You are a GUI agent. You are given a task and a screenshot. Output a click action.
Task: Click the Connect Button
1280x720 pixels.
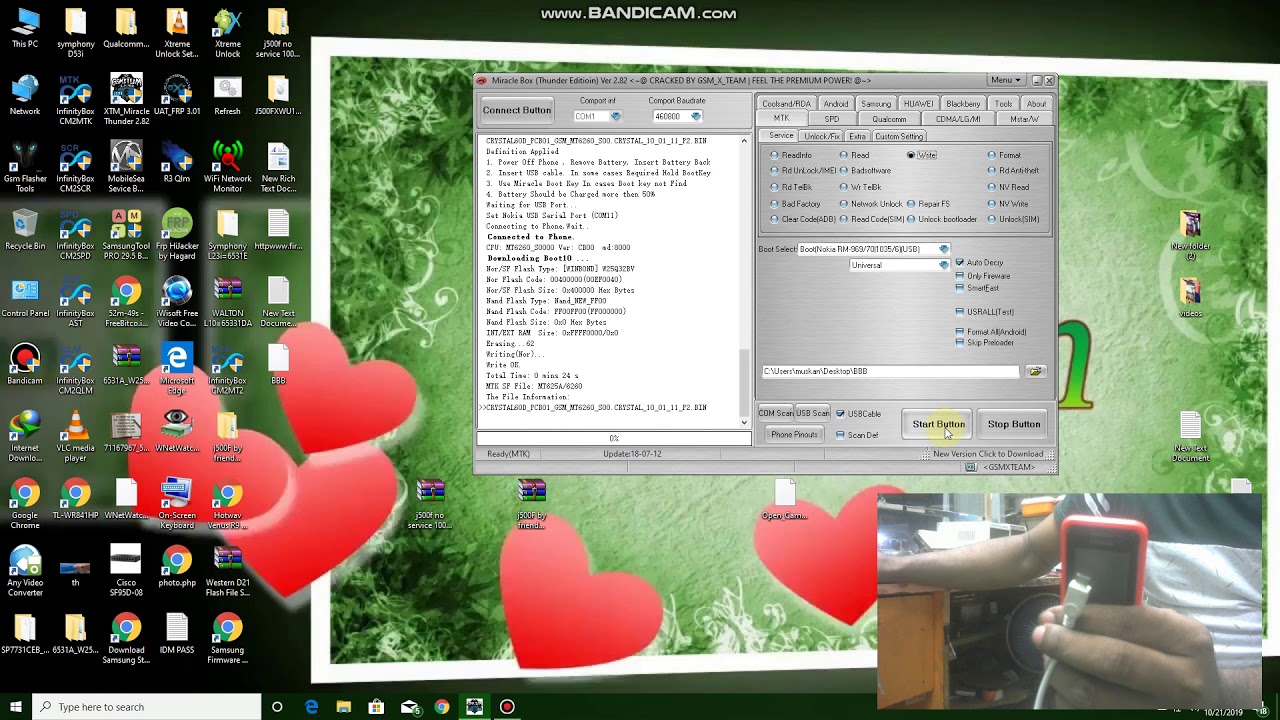click(516, 110)
